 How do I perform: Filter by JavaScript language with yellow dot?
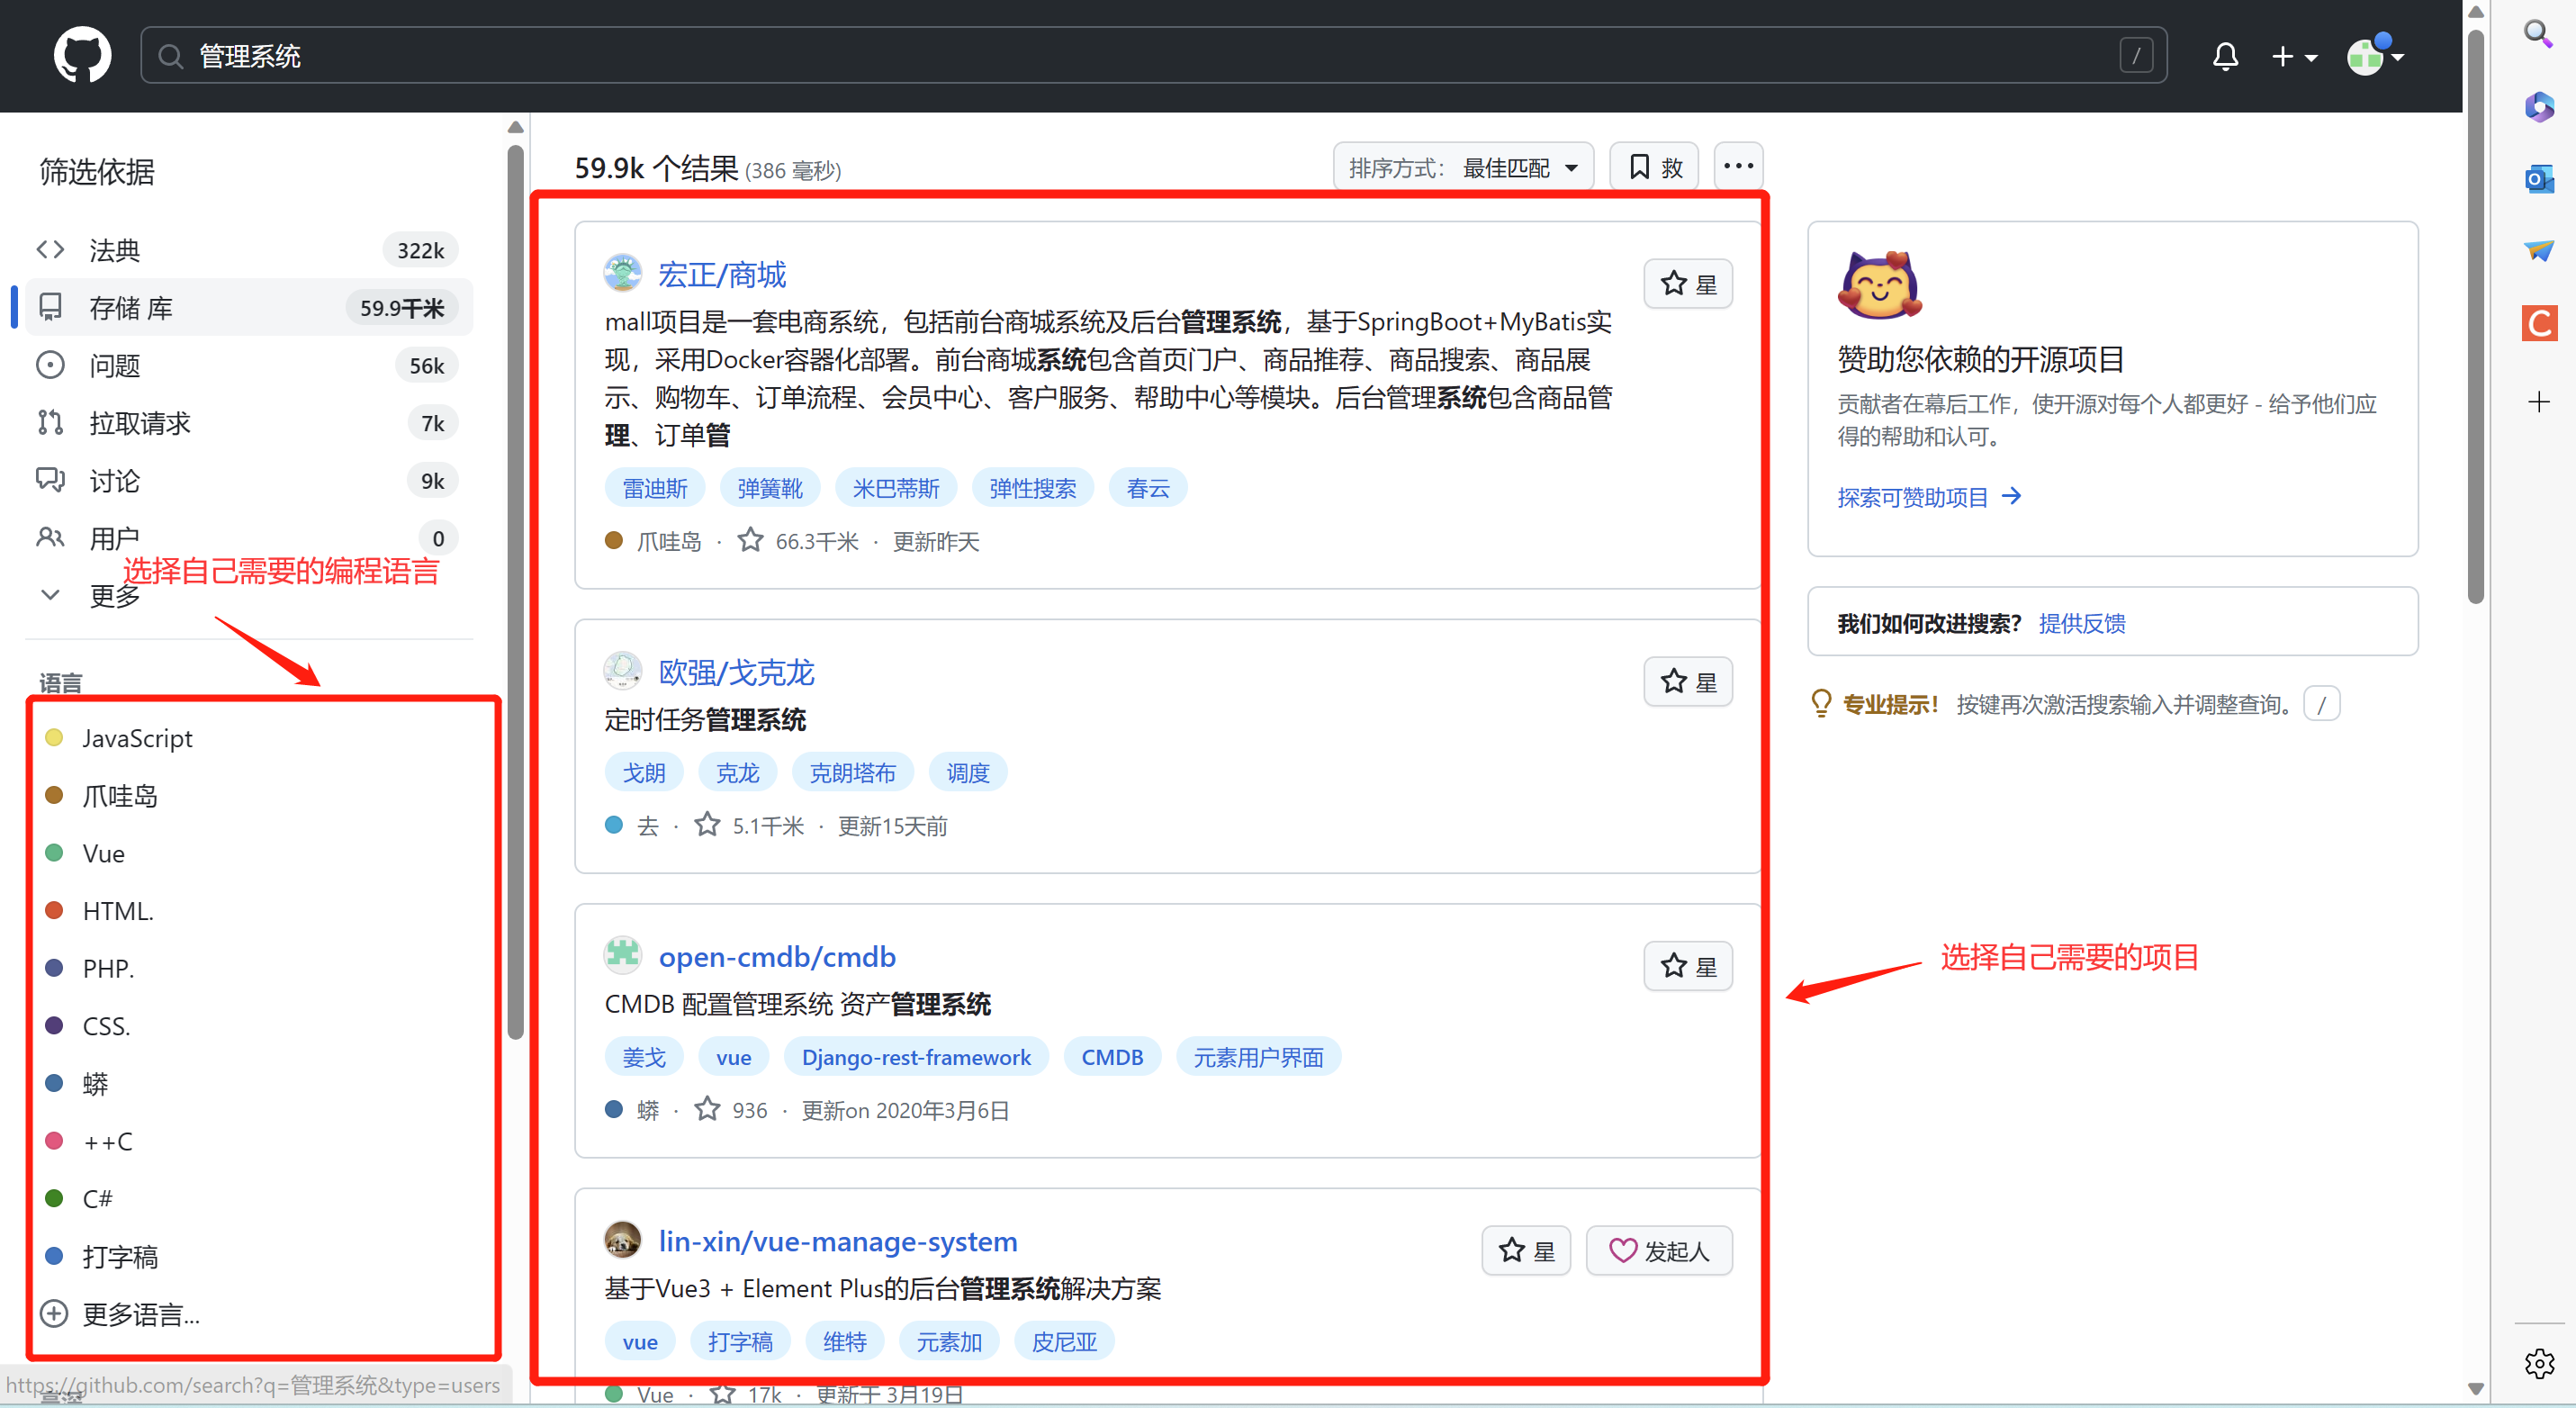click(x=137, y=738)
